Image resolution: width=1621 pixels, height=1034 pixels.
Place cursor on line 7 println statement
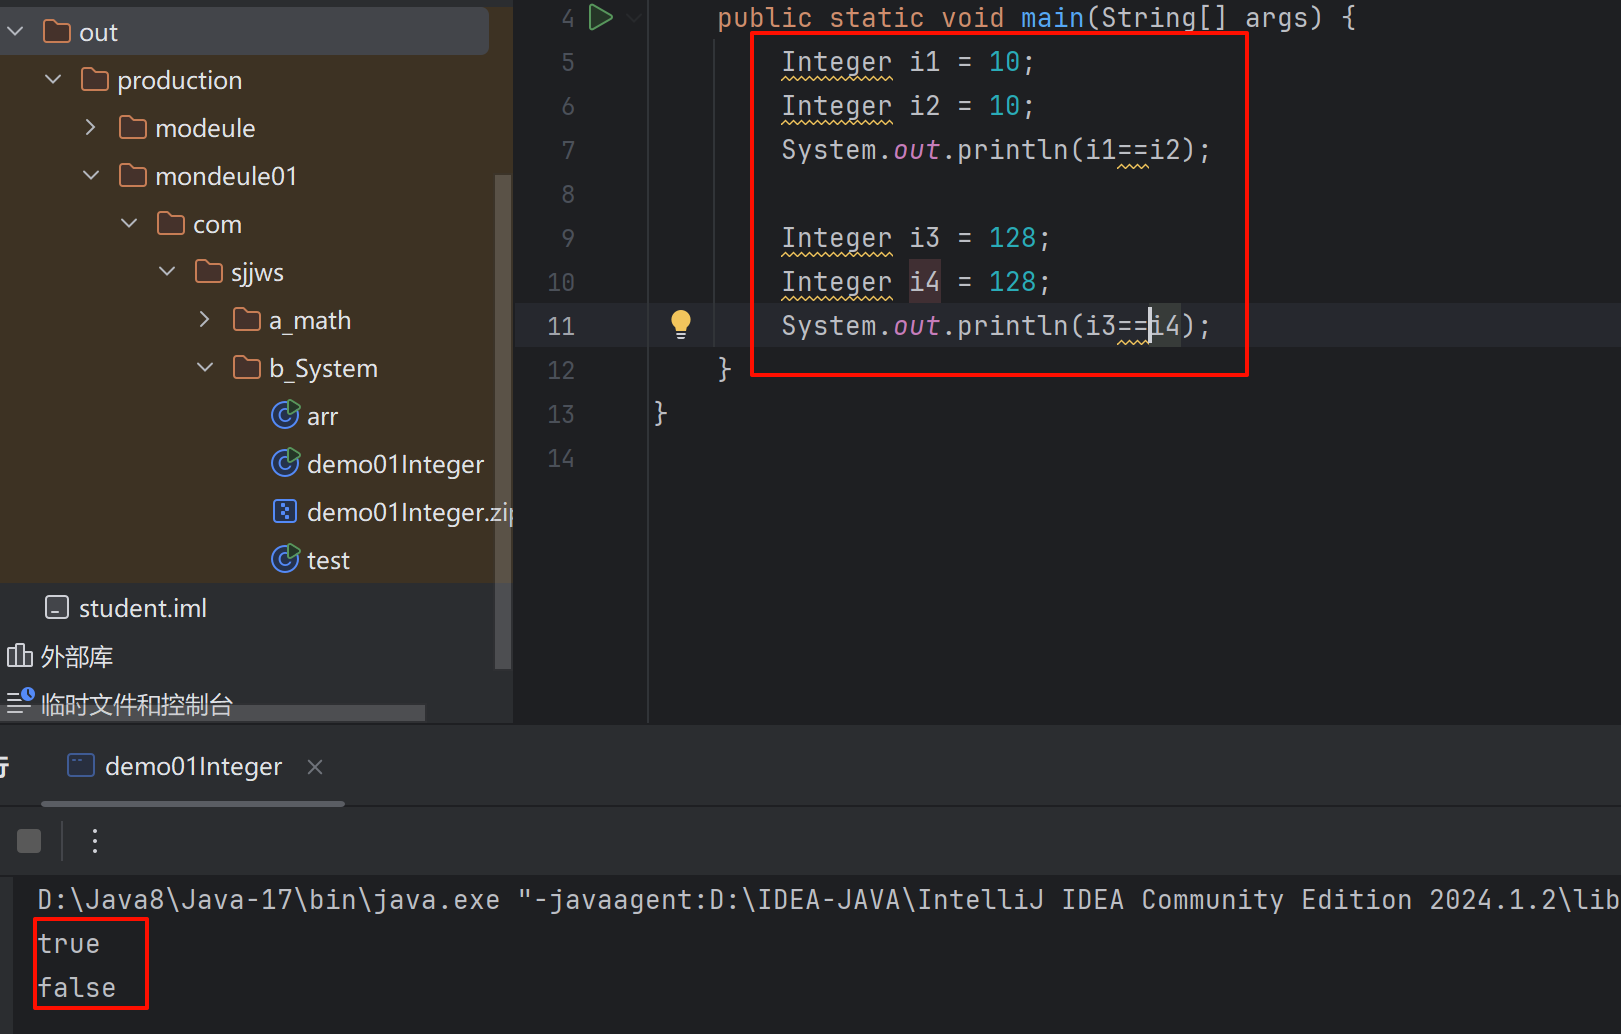[995, 150]
